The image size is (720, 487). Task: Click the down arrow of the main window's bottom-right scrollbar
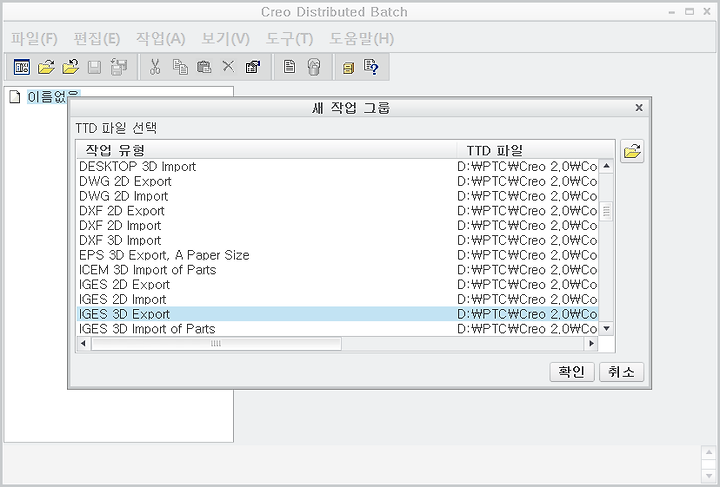pyautogui.click(x=709, y=475)
